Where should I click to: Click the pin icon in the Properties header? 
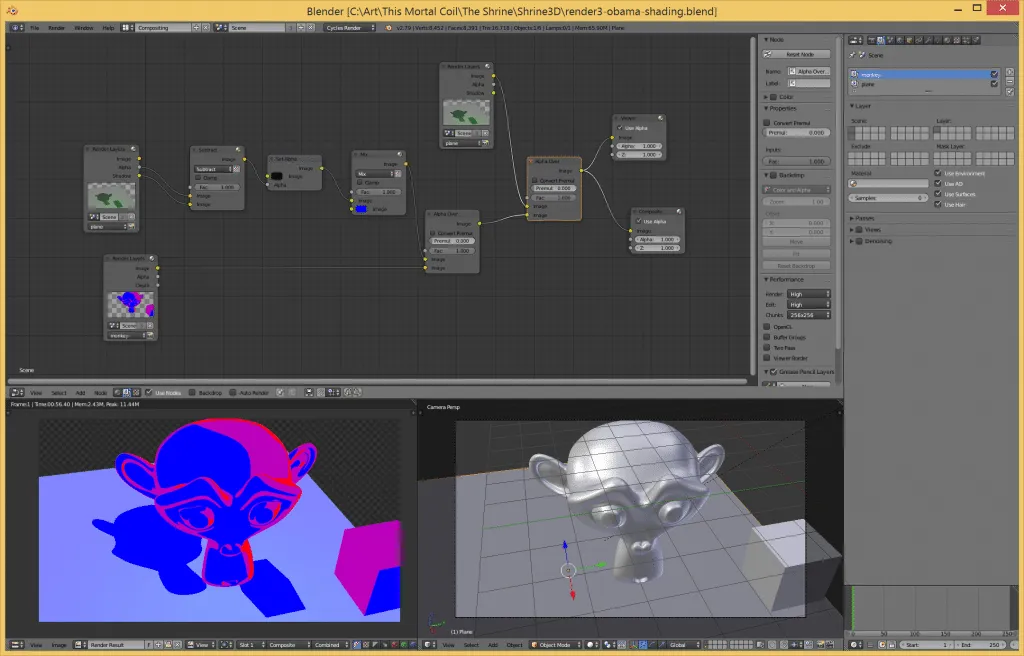coord(852,55)
